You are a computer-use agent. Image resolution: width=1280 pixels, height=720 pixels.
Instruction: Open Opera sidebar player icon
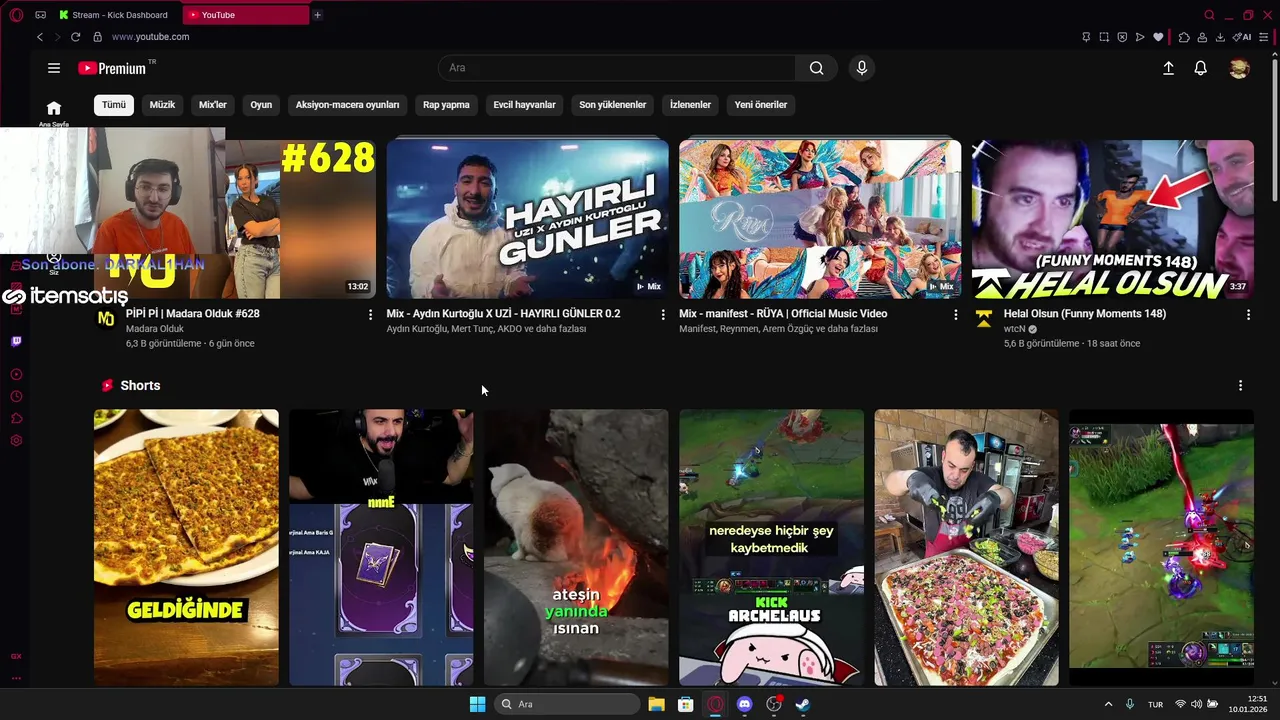[16, 374]
